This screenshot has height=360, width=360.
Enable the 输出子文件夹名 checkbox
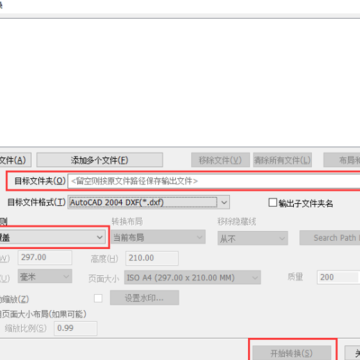[x=273, y=203]
